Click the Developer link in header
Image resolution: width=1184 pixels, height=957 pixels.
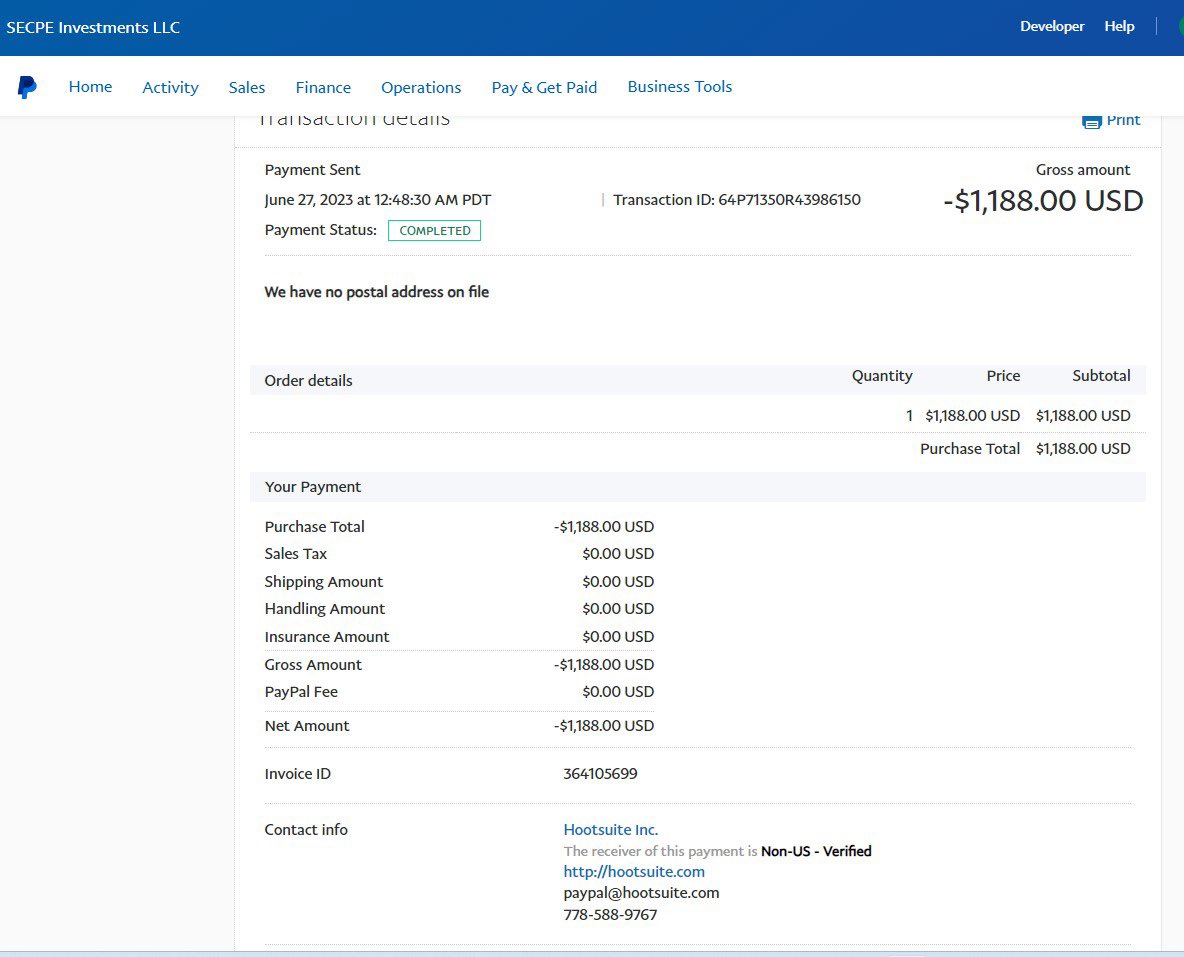(x=1052, y=26)
